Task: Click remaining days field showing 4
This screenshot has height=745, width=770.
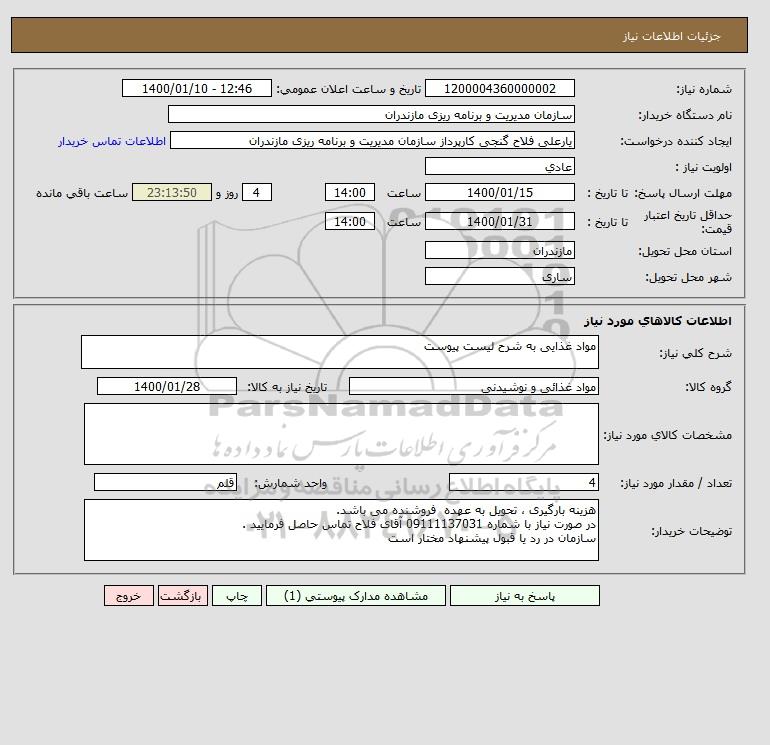Action: coord(256,193)
